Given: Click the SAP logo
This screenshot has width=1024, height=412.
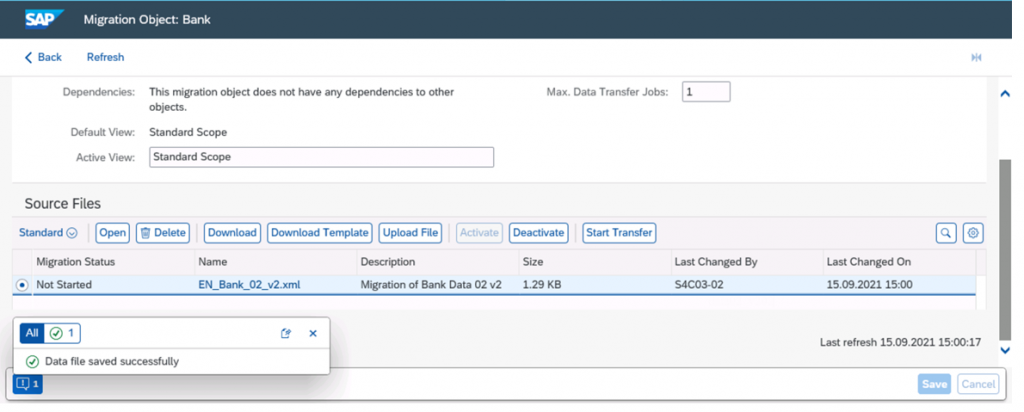Looking at the screenshot, I should click(45, 20).
